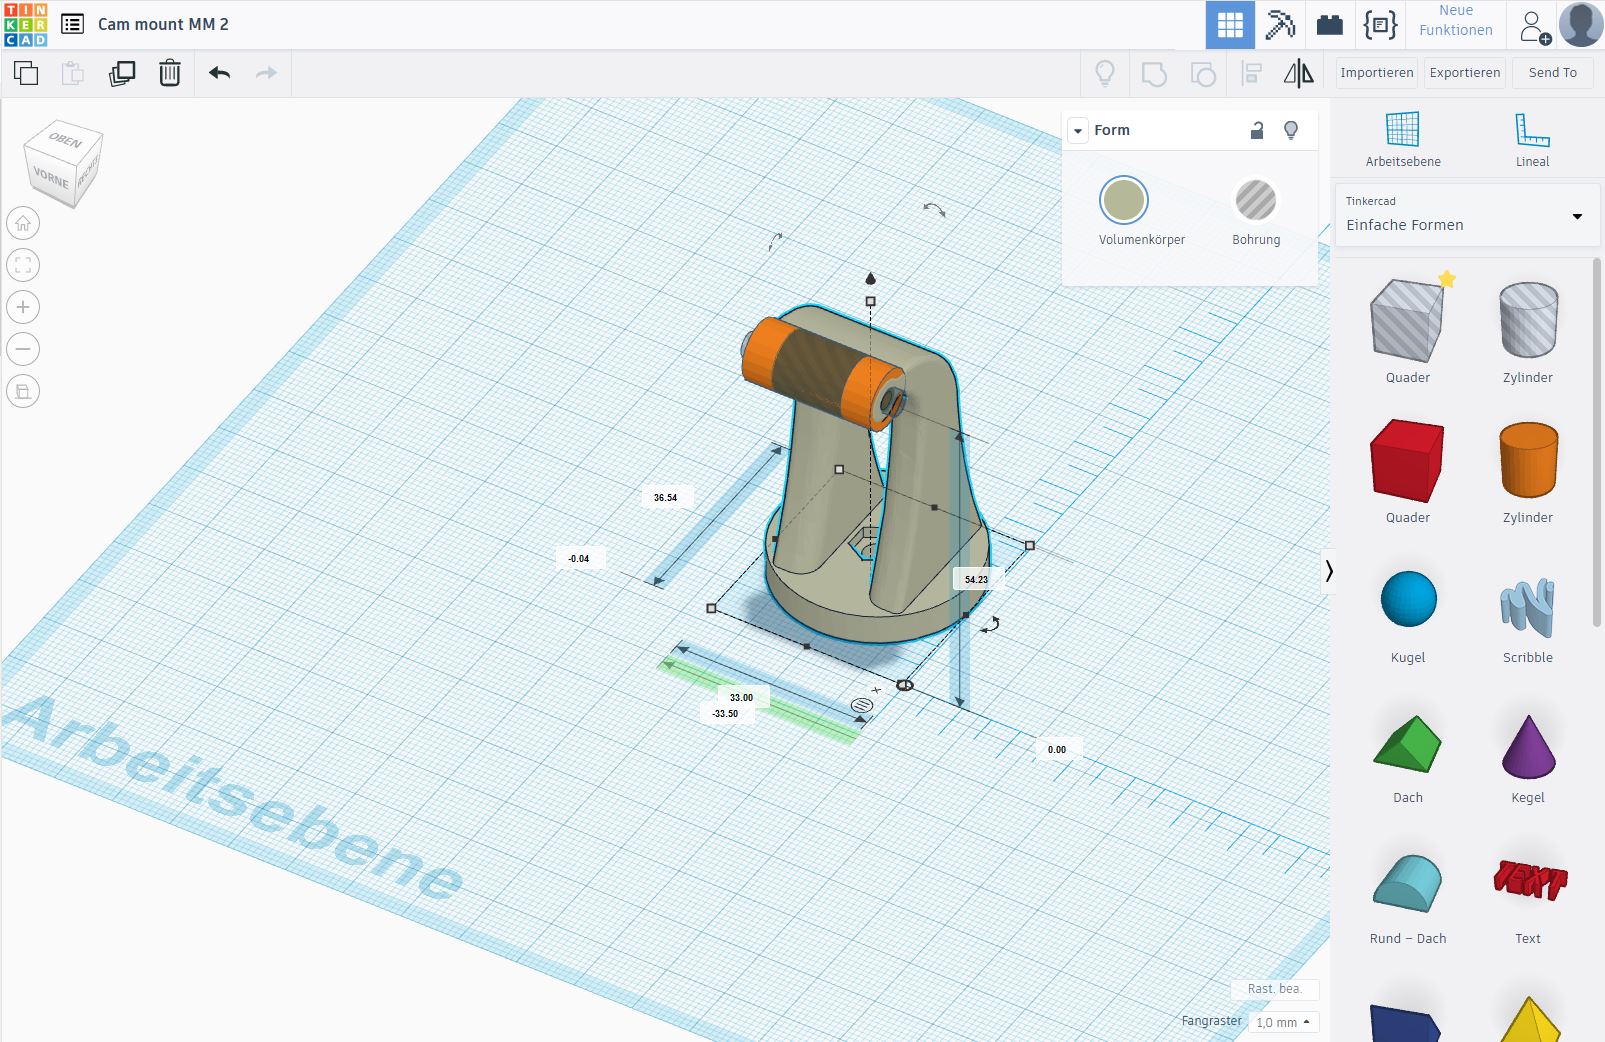The height and width of the screenshot is (1042, 1605).
Task: Collapse the Form panel with the arrow
Action: [x=1078, y=131]
